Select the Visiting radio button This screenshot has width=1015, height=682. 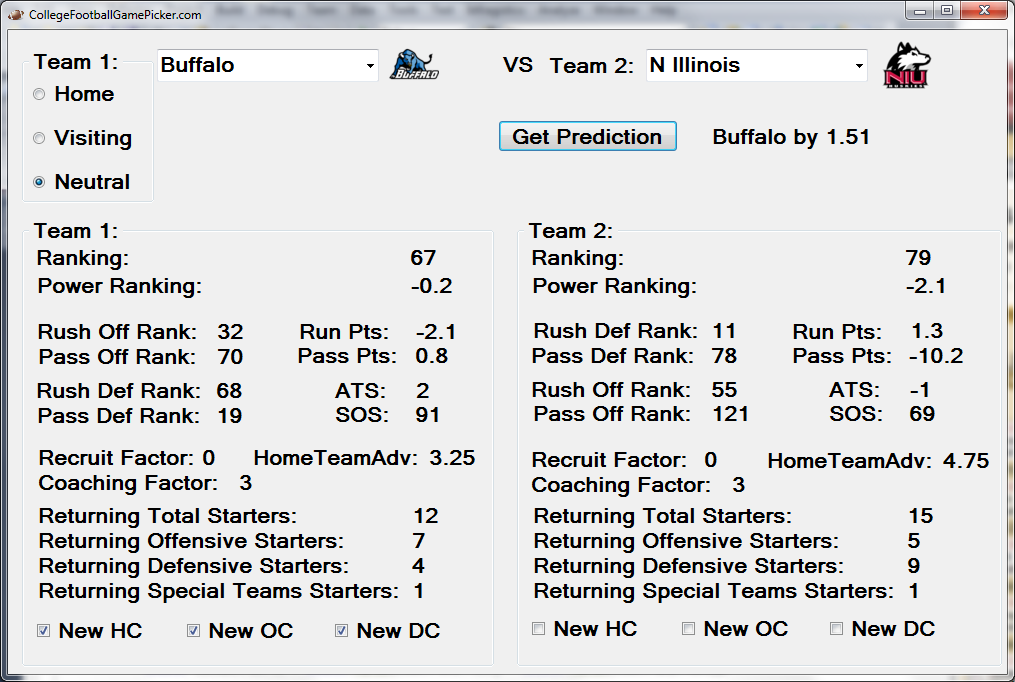click(x=39, y=138)
